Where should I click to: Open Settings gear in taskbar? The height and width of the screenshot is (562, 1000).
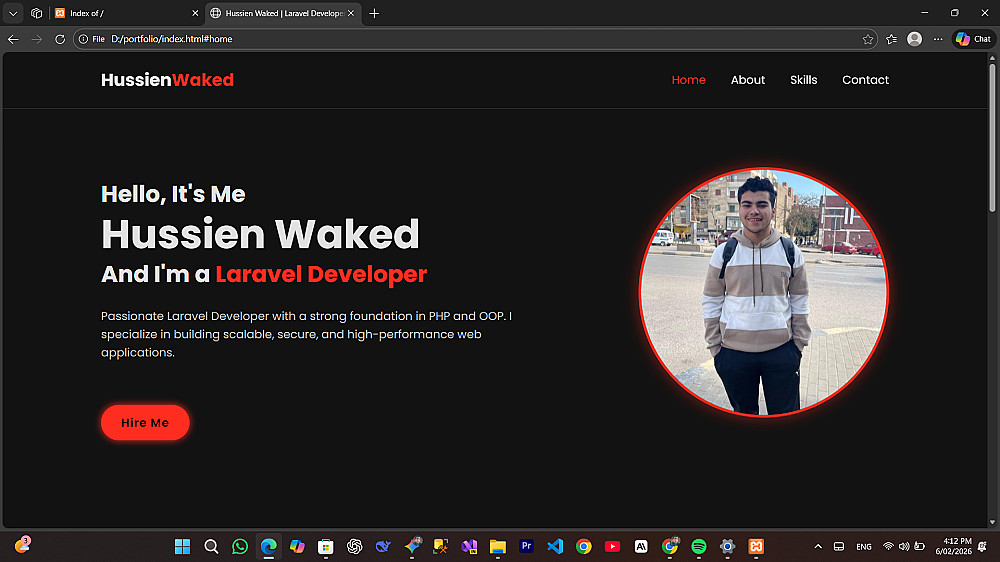[727, 546]
